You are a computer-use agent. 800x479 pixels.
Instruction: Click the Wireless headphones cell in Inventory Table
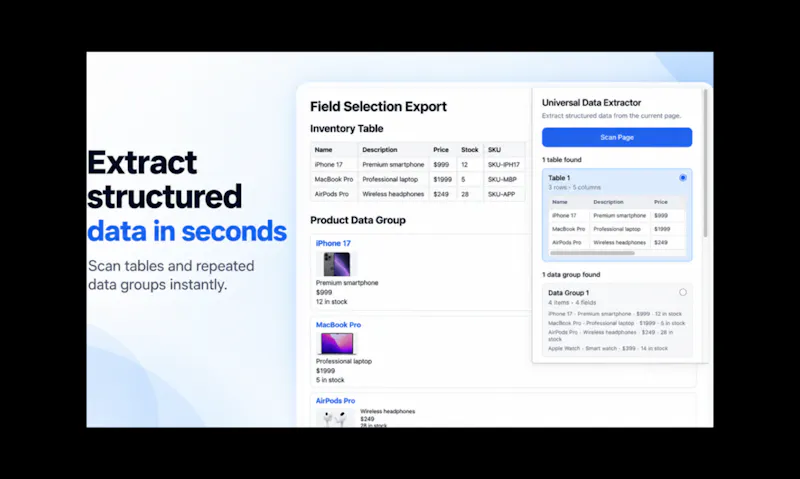pyautogui.click(x=393, y=194)
